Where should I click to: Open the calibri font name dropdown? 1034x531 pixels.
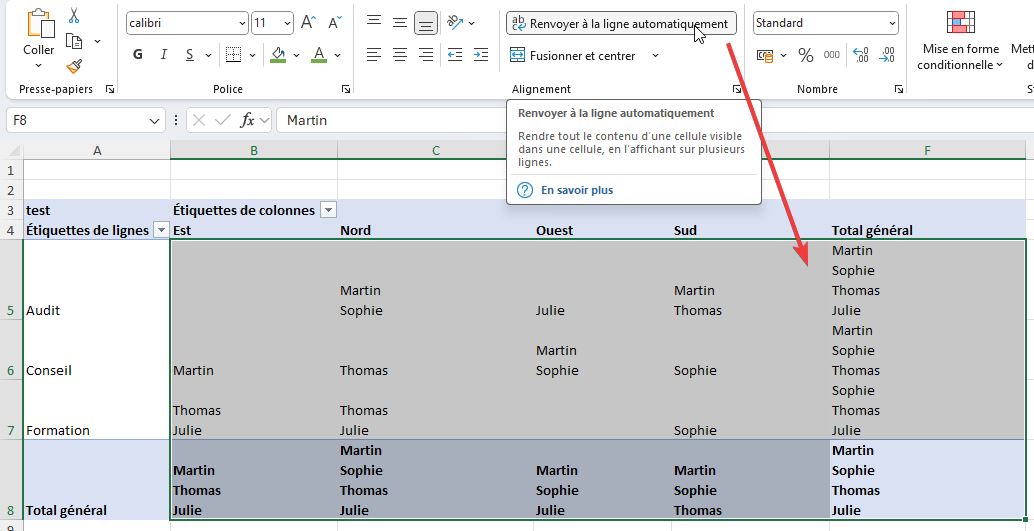tap(242, 23)
